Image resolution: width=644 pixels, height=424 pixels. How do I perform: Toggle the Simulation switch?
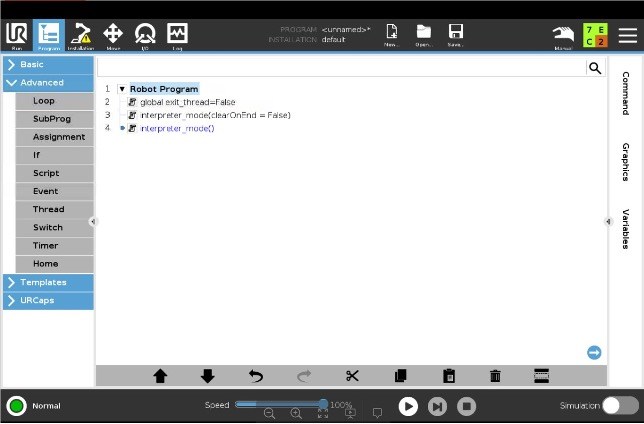tap(619, 406)
